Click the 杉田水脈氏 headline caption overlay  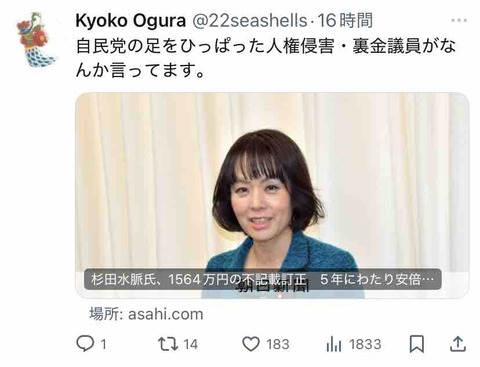click(262, 279)
